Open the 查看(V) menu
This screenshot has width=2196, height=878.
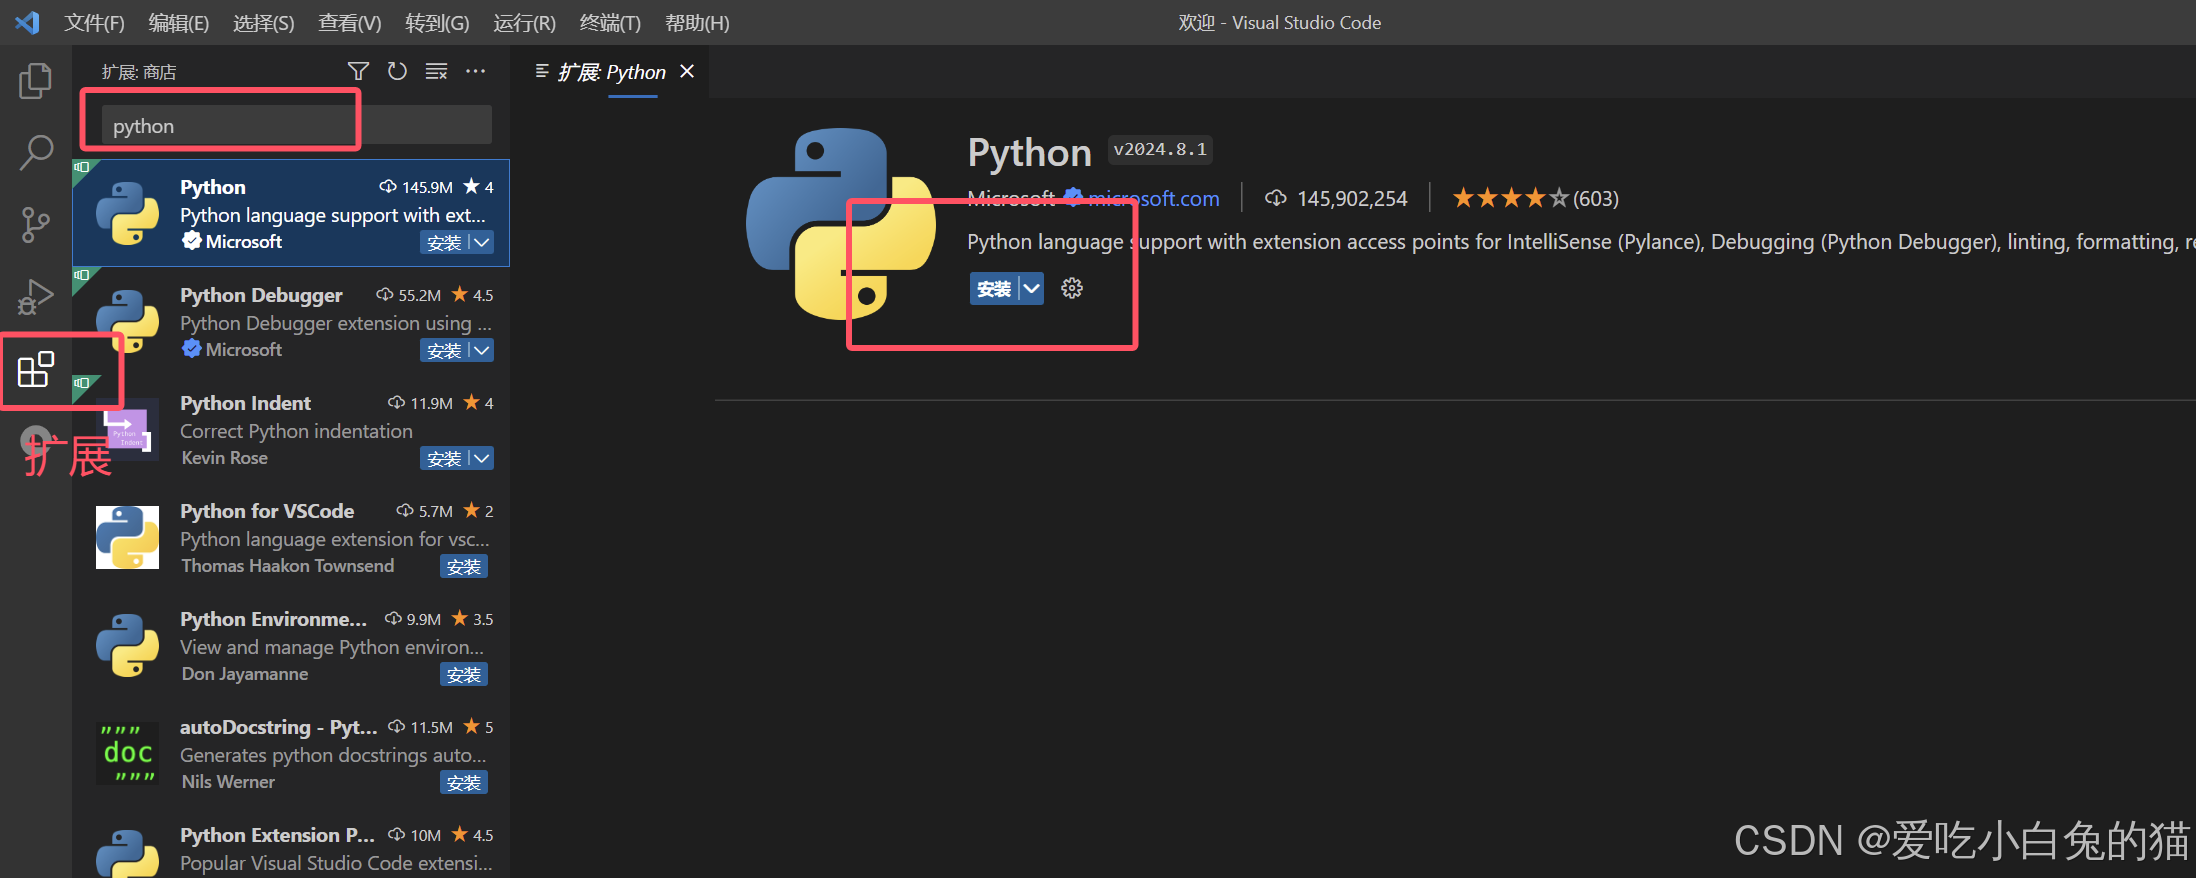(x=350, y=22)
